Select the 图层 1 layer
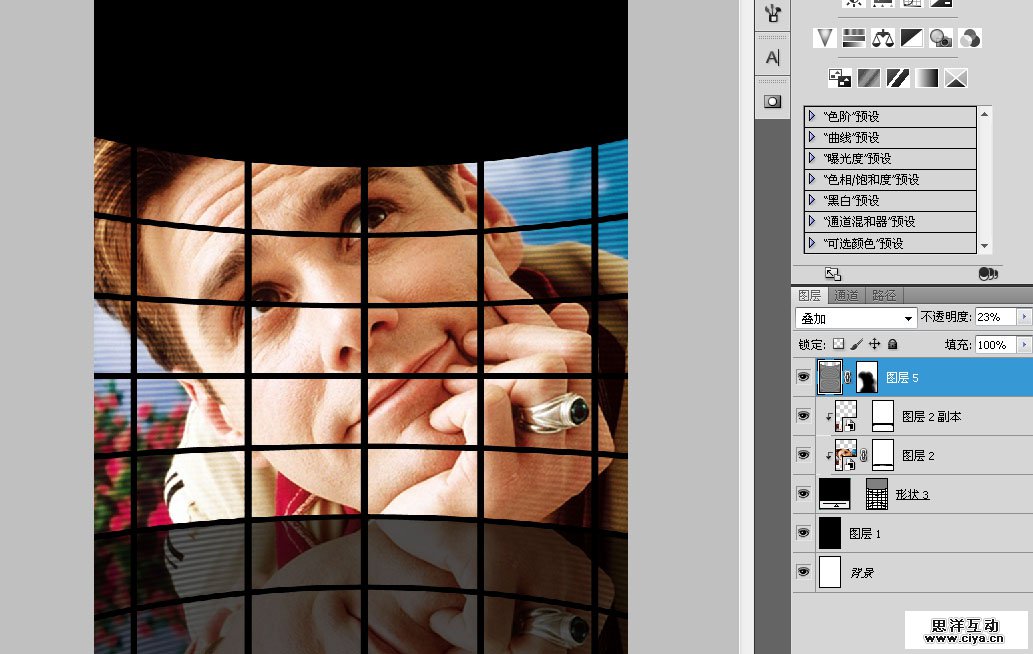1033x654 pixels. tap(864, 534)
